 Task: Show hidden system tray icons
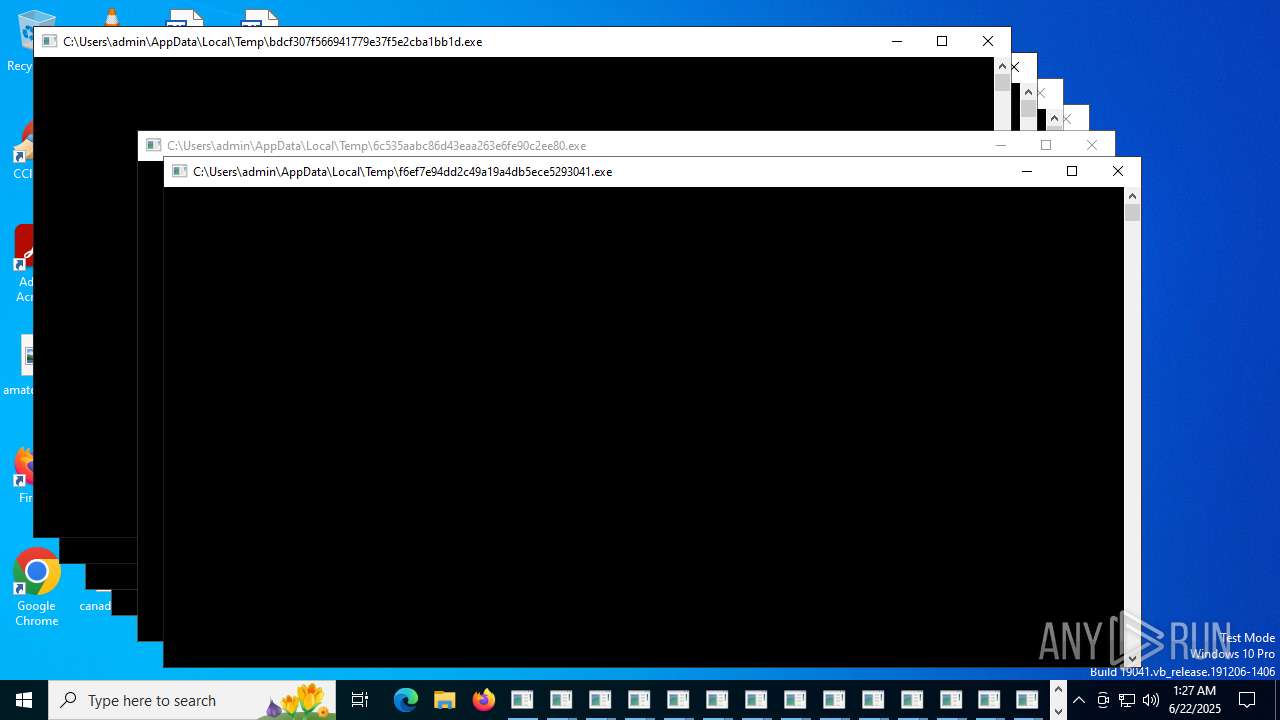pyautogui.click(x=1079, y=700)
